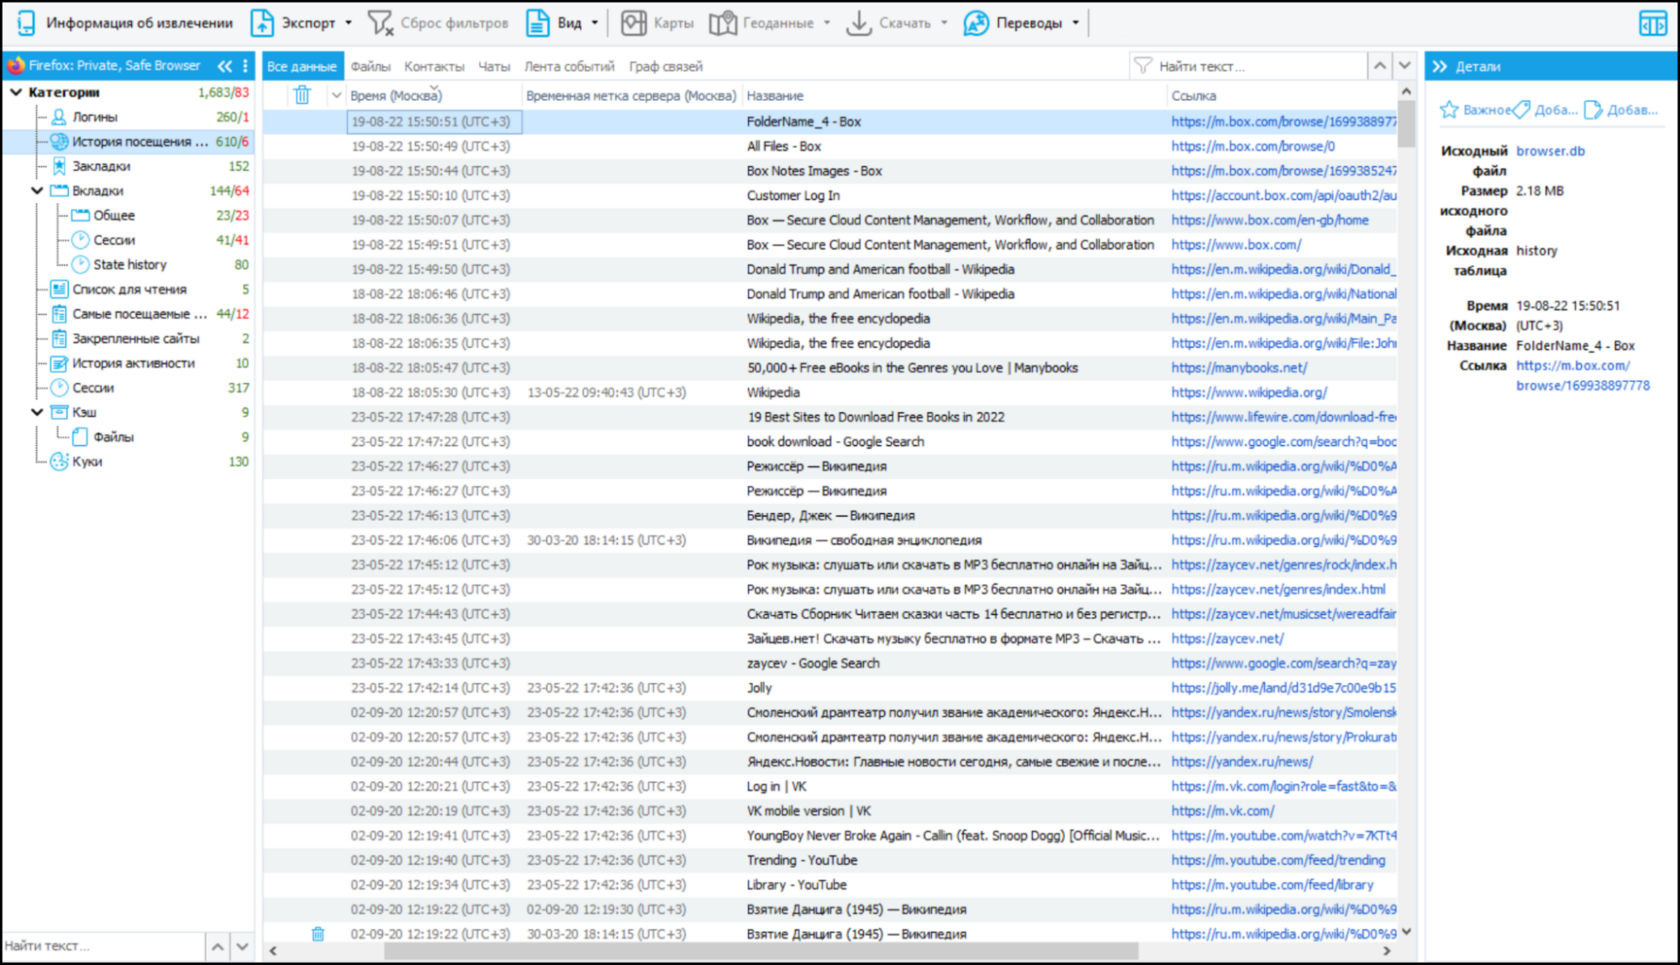
Task: Open the browser.db source file link
Action: (1550, 151)
